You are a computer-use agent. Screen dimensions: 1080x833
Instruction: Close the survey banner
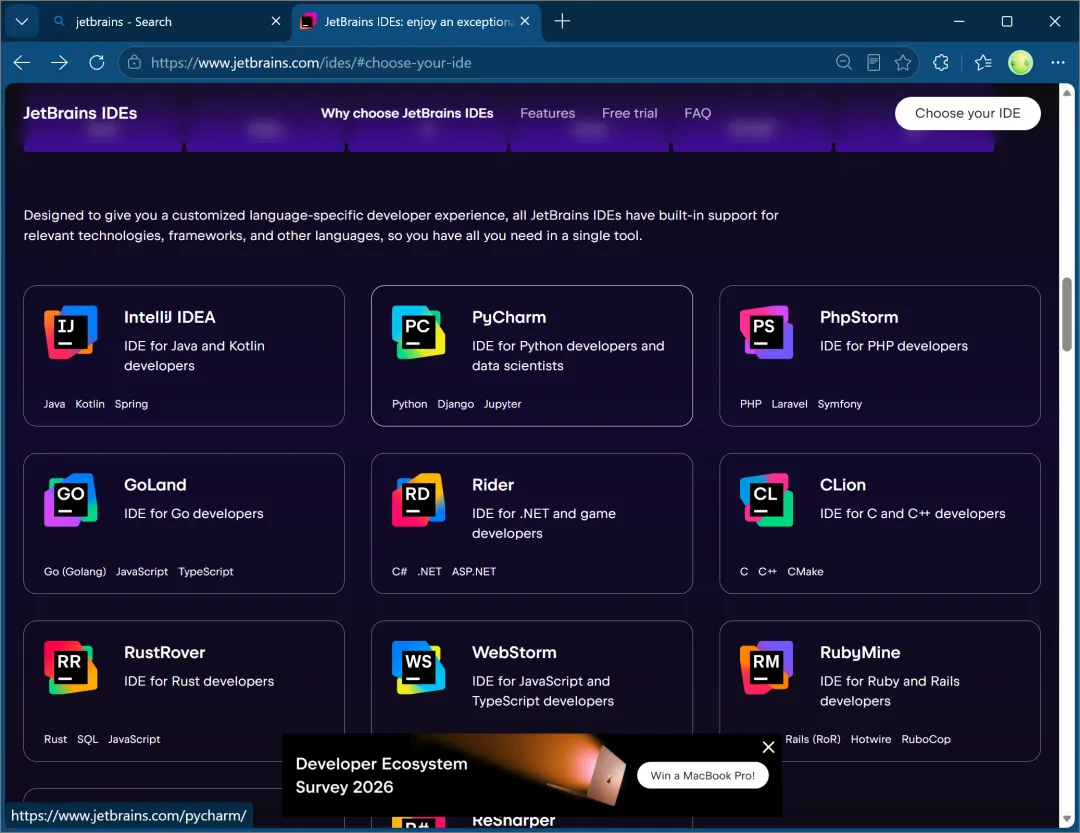769,747
